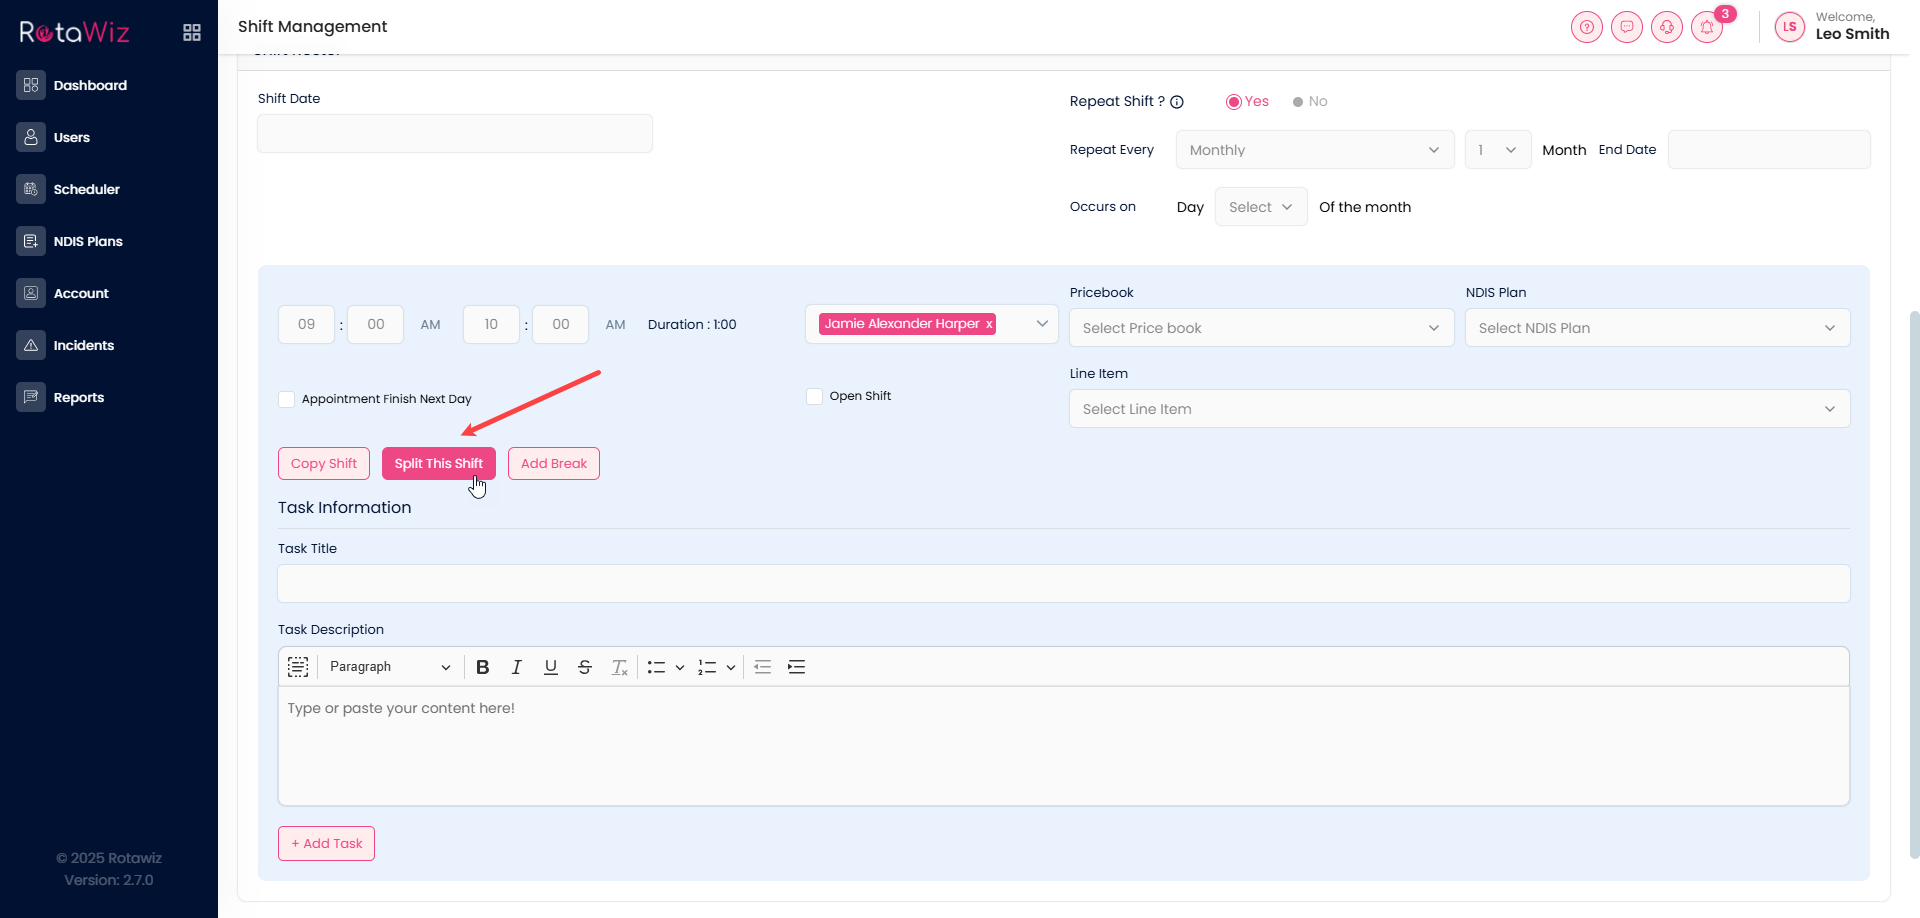Click the increase indent icon
The image size is (1920, 918).
point(796,667)
